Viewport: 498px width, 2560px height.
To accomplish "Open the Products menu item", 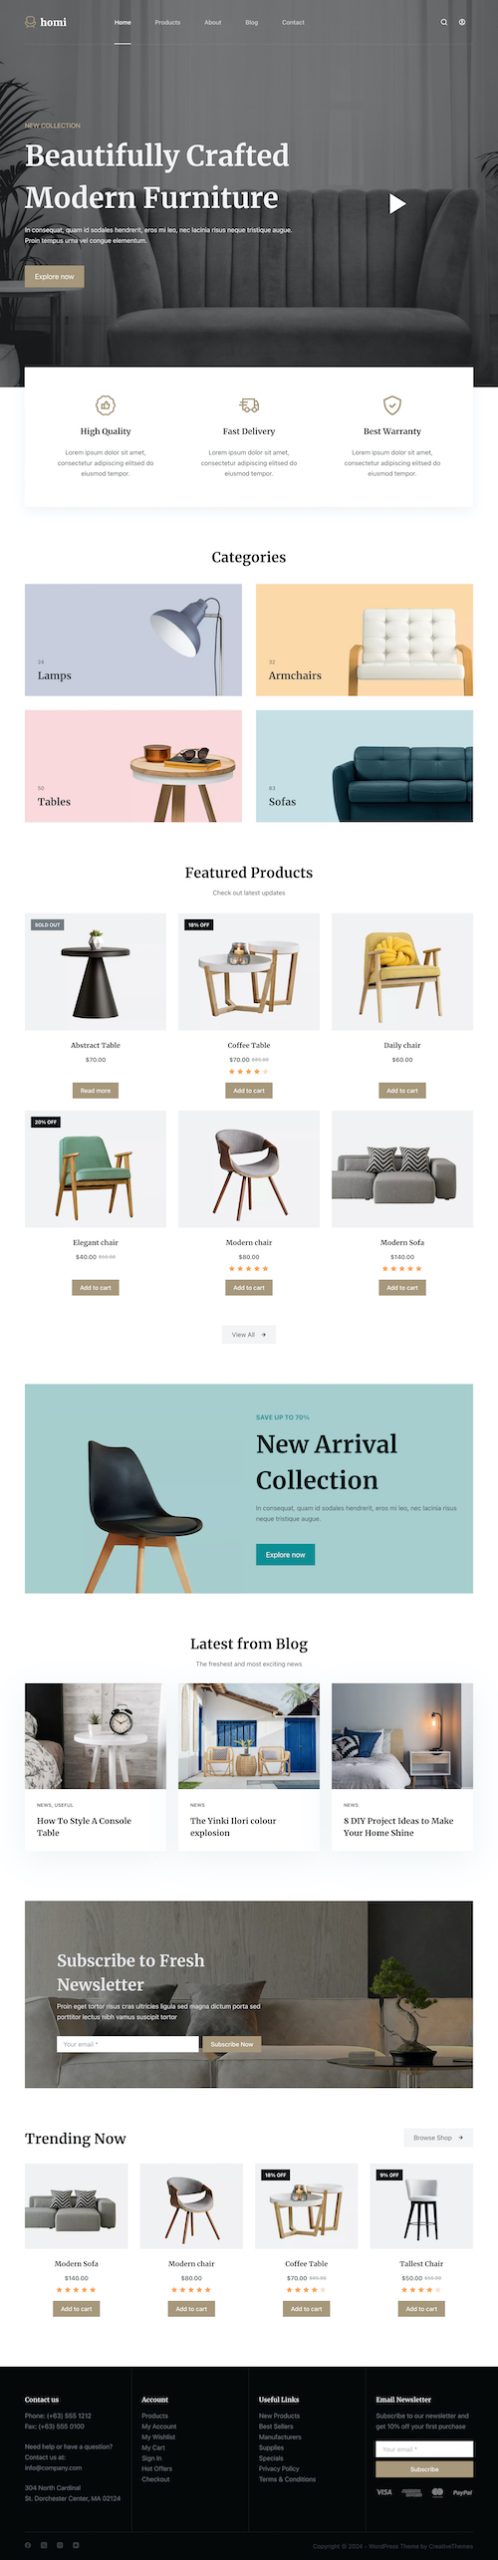I will pos(168,22).
